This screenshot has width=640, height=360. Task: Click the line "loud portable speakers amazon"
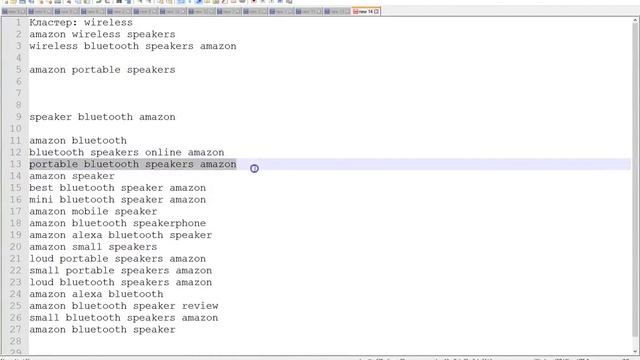coord(118,259)
